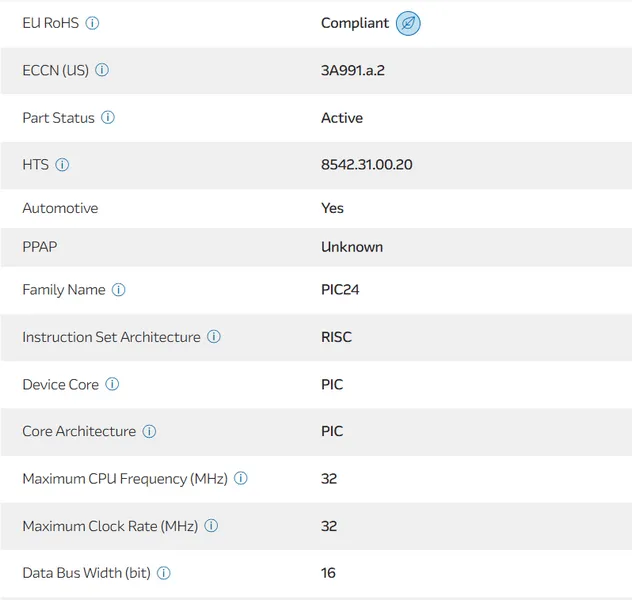Open Instruction Set Architecture info icon
The width and height of the screenshot is (632, 600).
pos(214,337)
